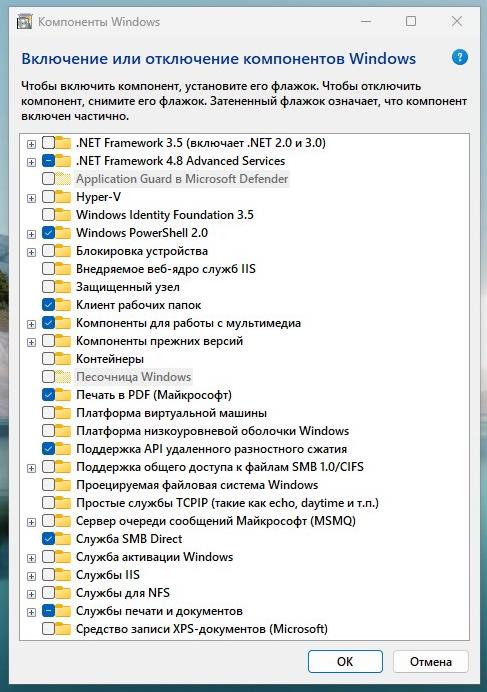Image resolution: width=487 pixels, height=692 pixels.
Task: Click folder icon beside Службы IIS
Action: [64, 575]
